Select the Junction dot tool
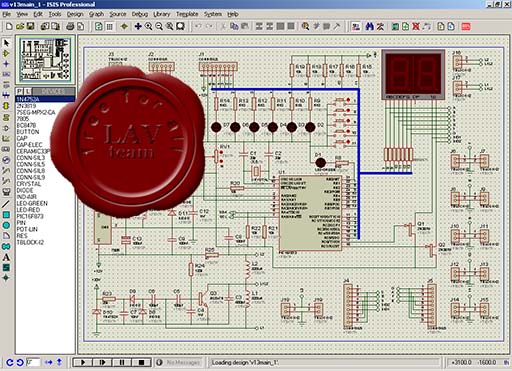Screen dimensions: 512x371 (x=6, y=64)
